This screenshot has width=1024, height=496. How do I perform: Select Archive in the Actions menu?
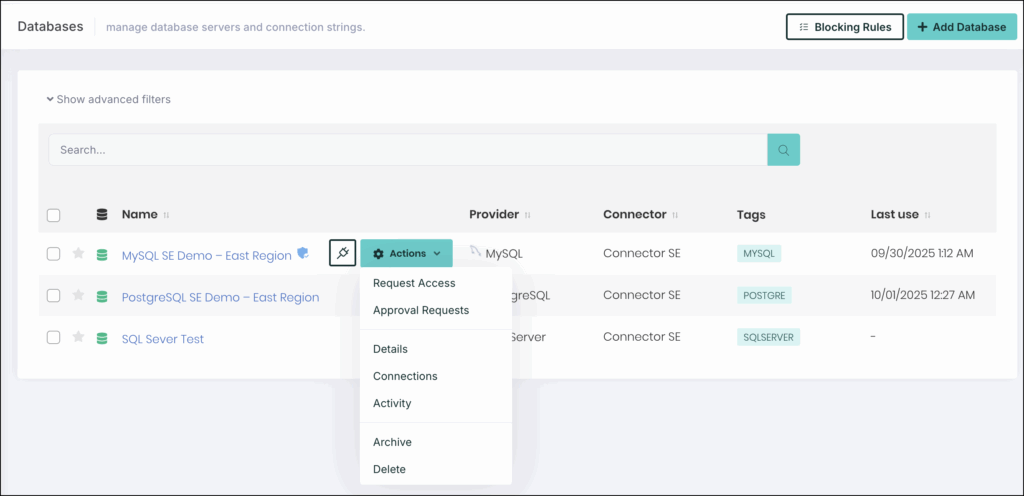click(392, 442)
